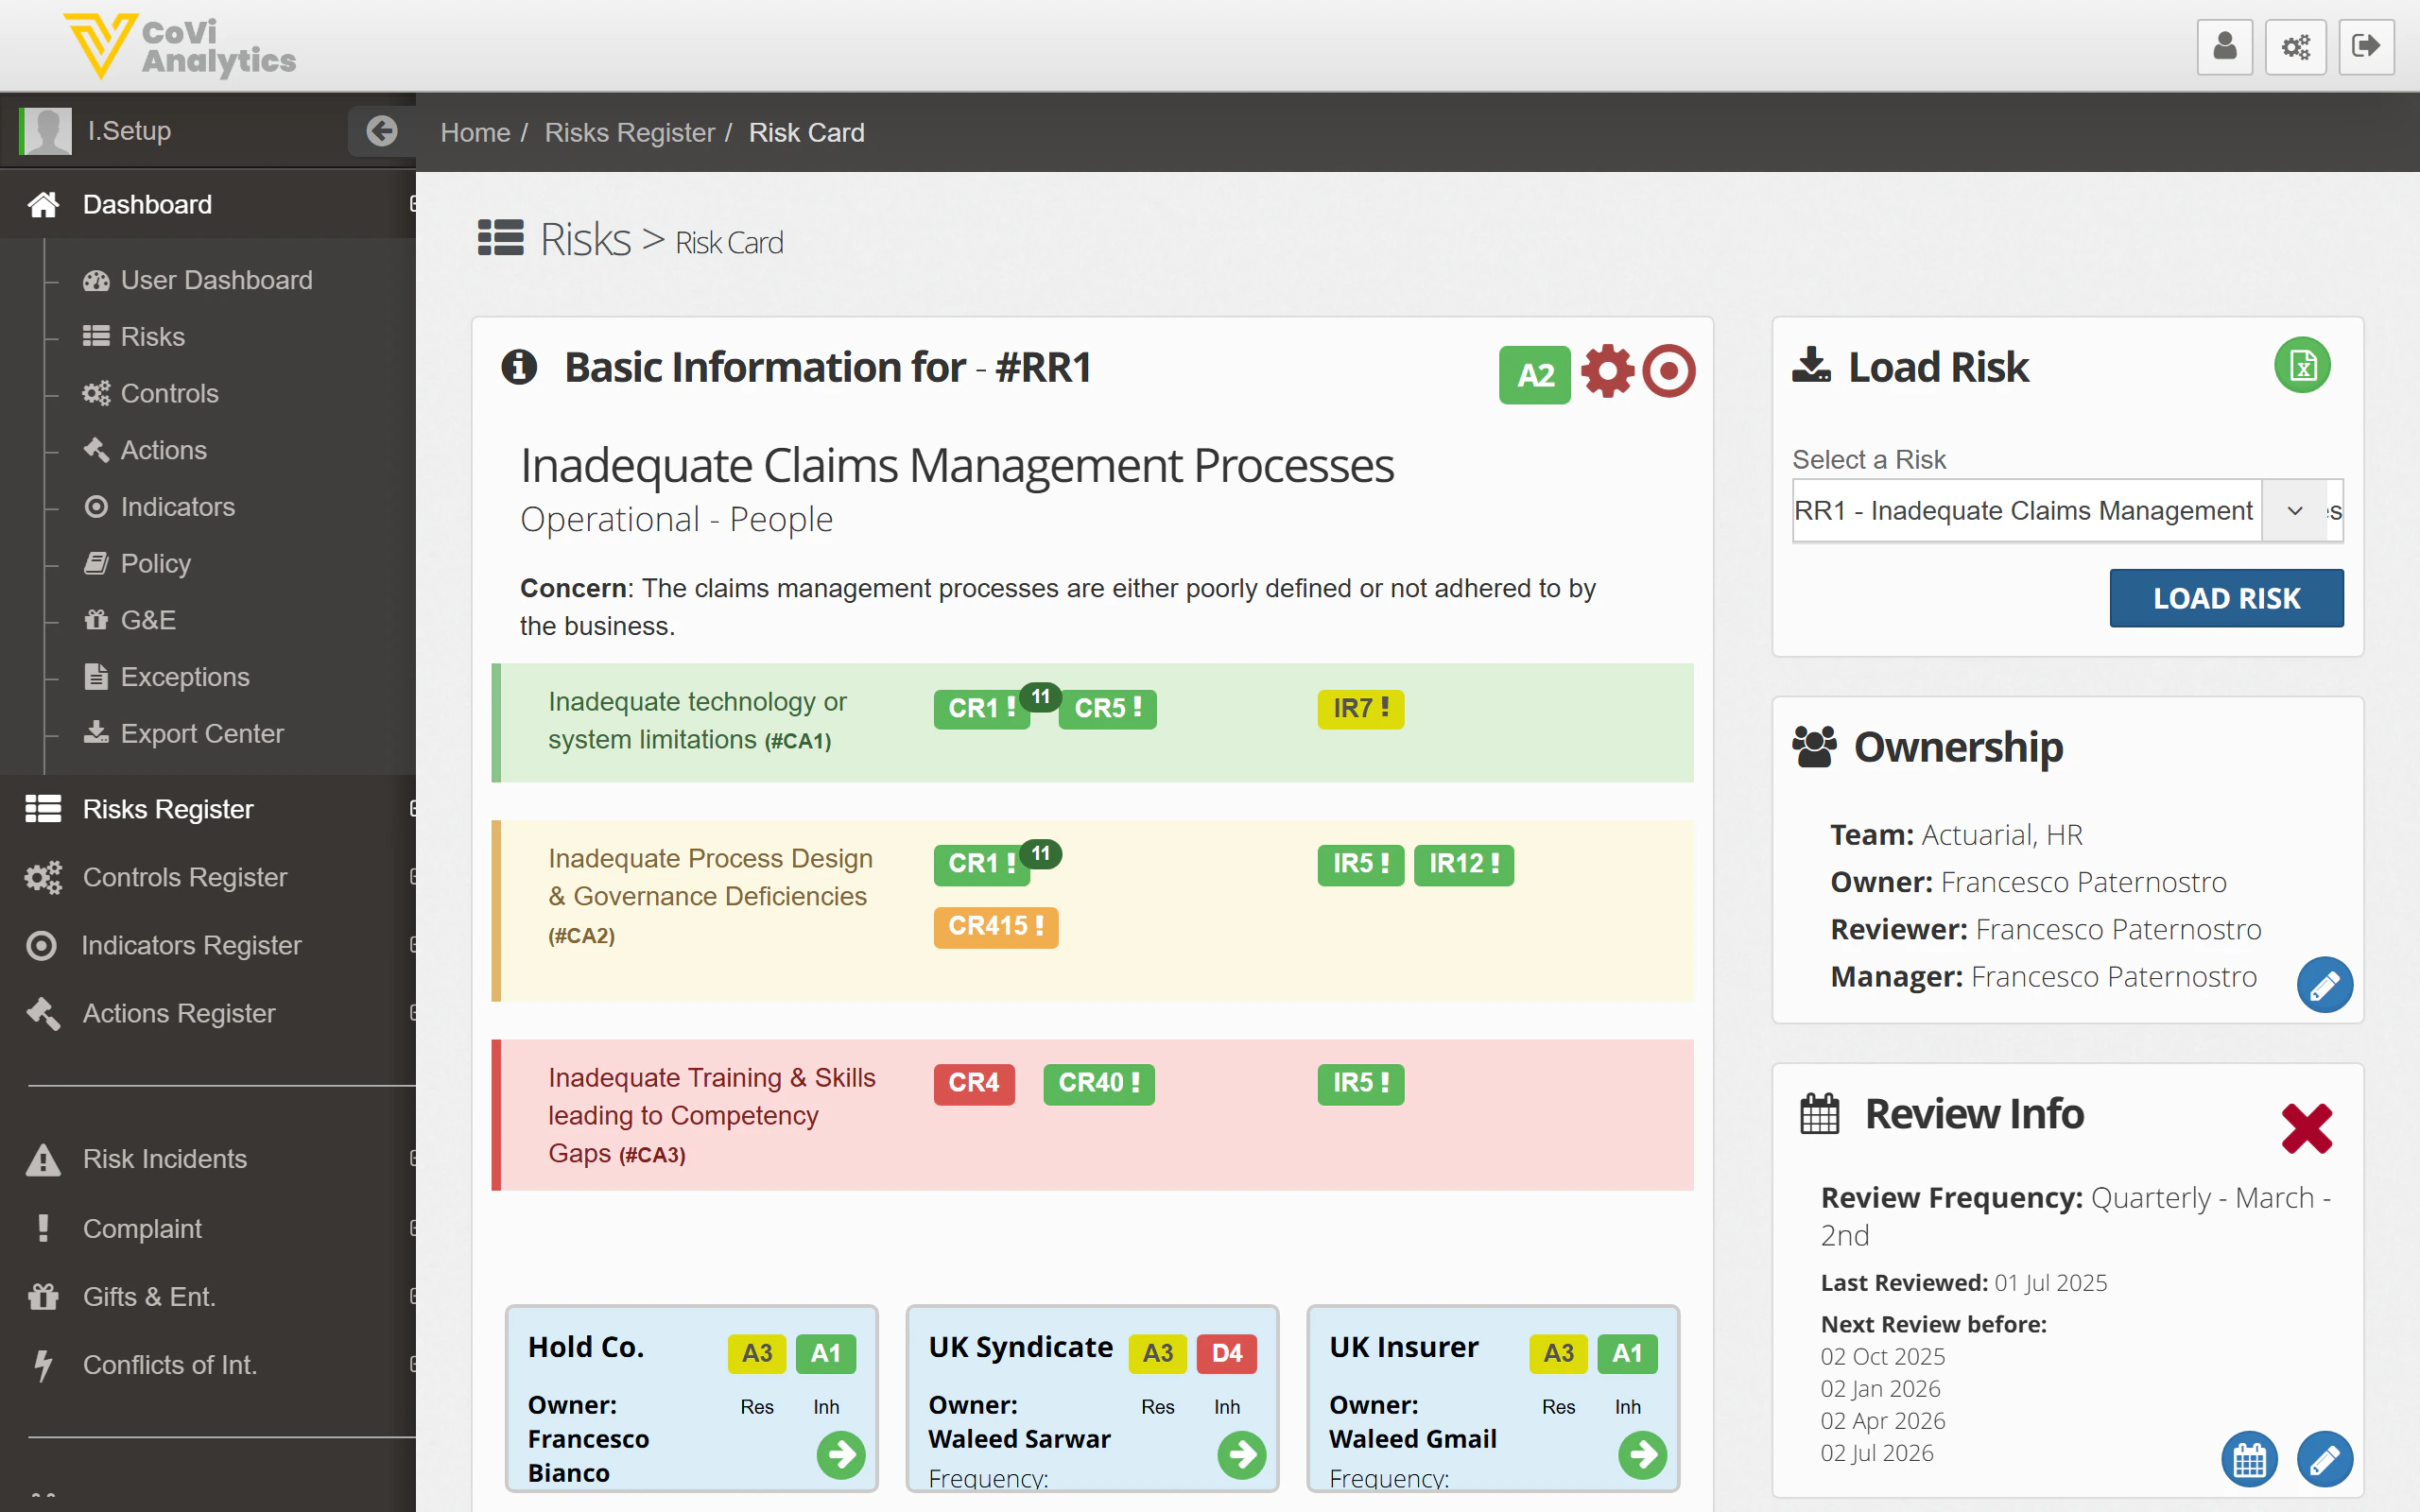Click the red gear icon beside A2 badge
2420x1512 pixels.
(x=1607, y=372)
